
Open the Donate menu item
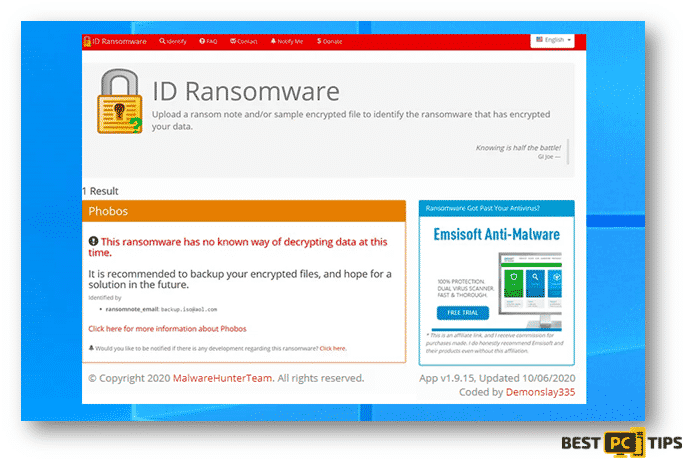tap(329, 41)
